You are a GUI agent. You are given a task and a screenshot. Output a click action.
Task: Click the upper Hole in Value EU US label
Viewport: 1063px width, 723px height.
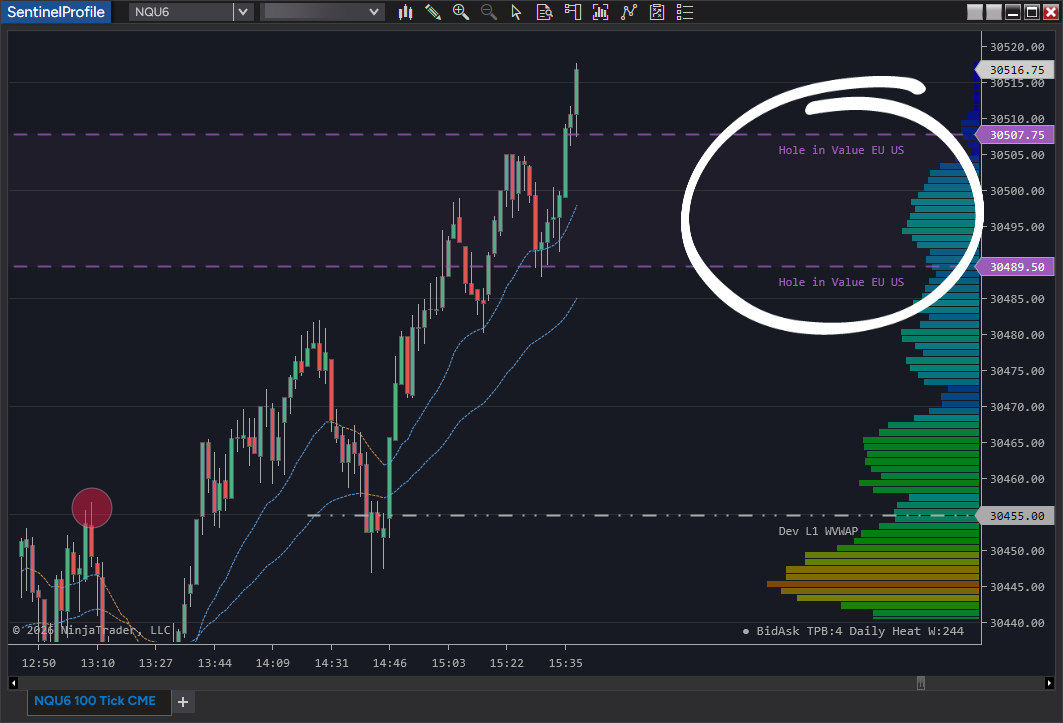(x=841, y=150)
